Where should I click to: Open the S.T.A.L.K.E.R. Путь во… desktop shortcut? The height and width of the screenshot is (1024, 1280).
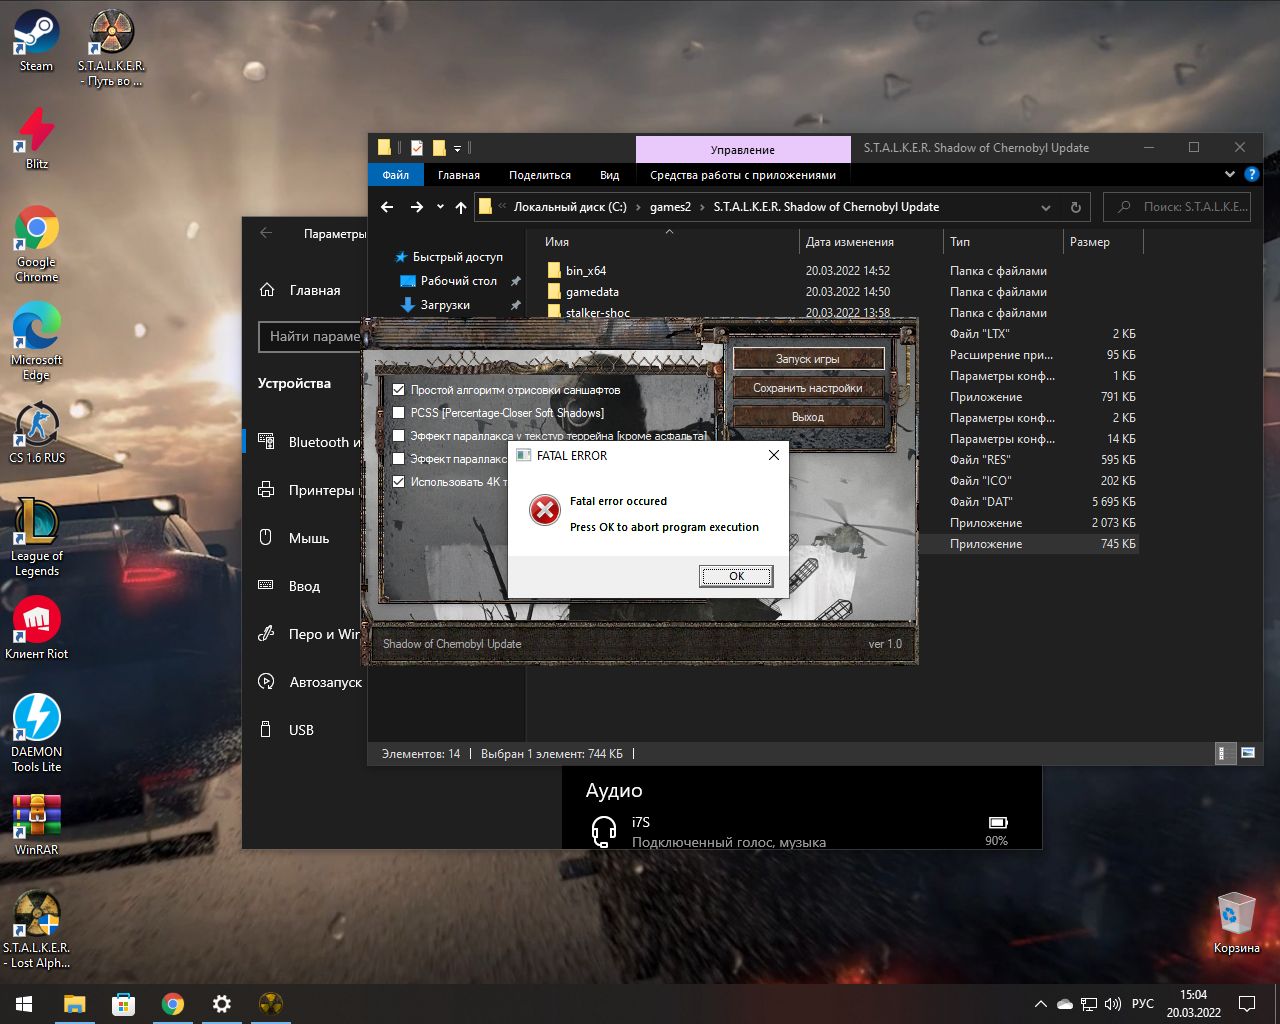tap(111, 48)
